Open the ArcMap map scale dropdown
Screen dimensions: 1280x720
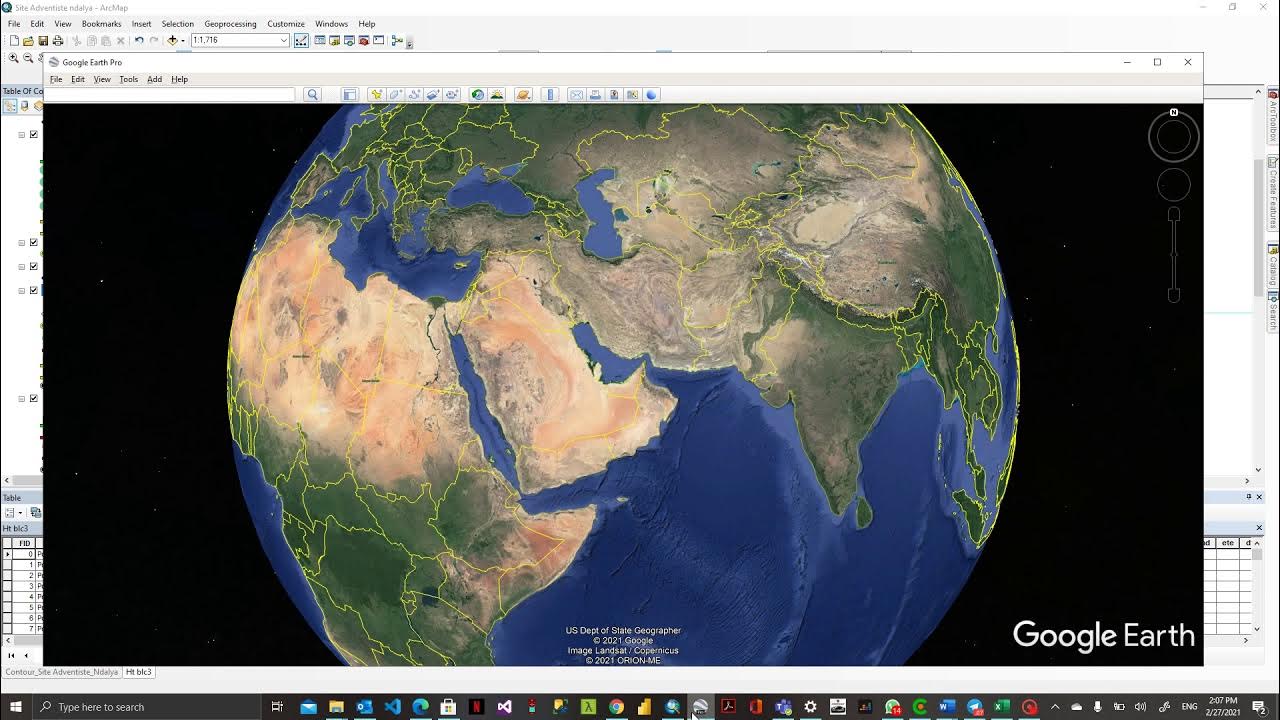pyautogui.click(x=284, y=41)
